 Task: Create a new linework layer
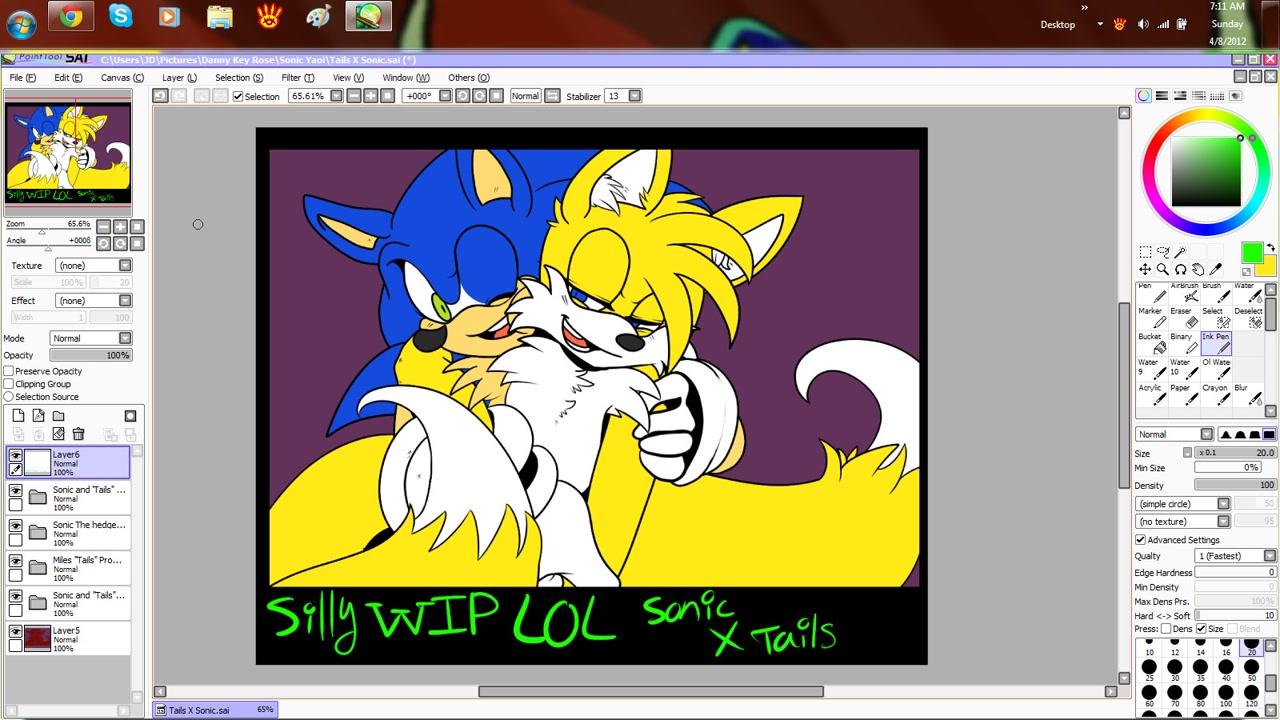38,416
